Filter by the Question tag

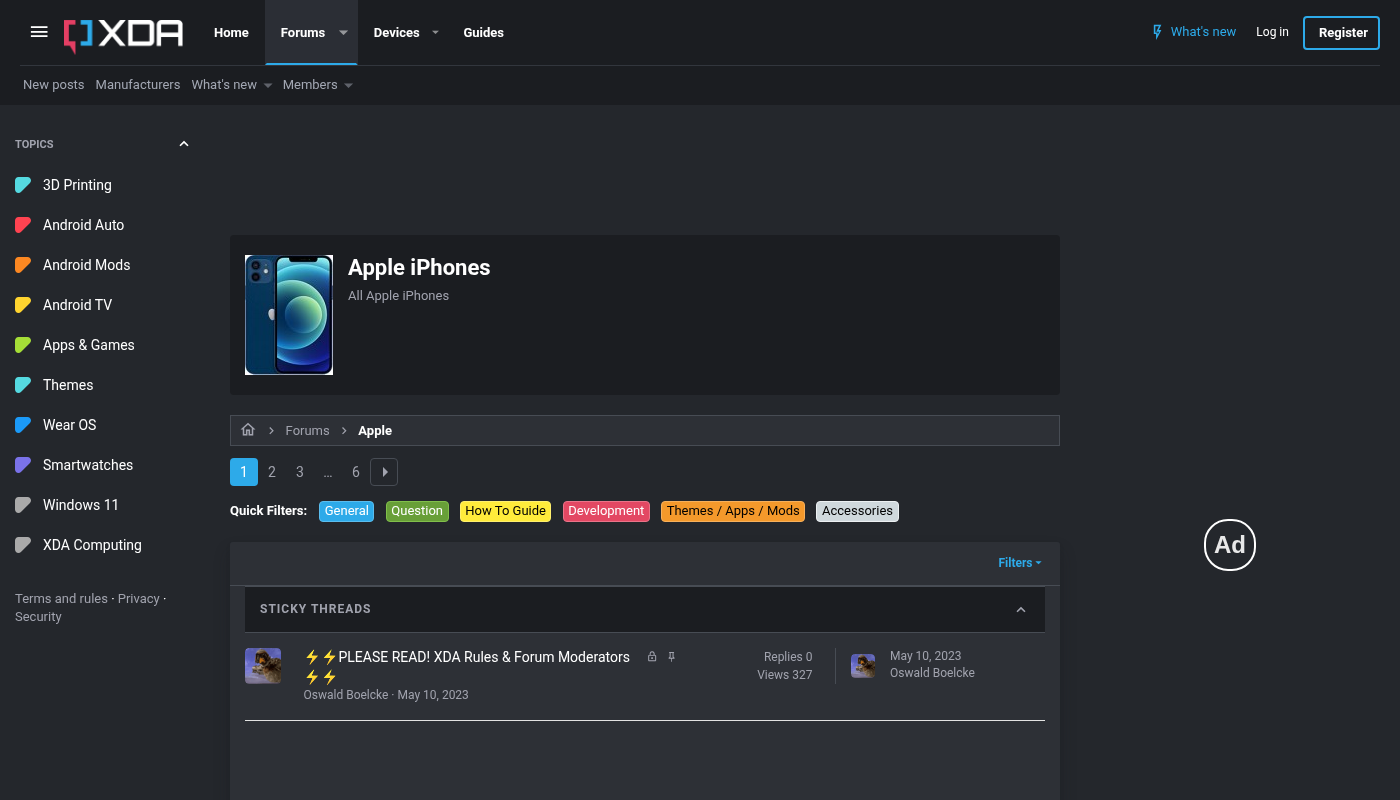417,511
